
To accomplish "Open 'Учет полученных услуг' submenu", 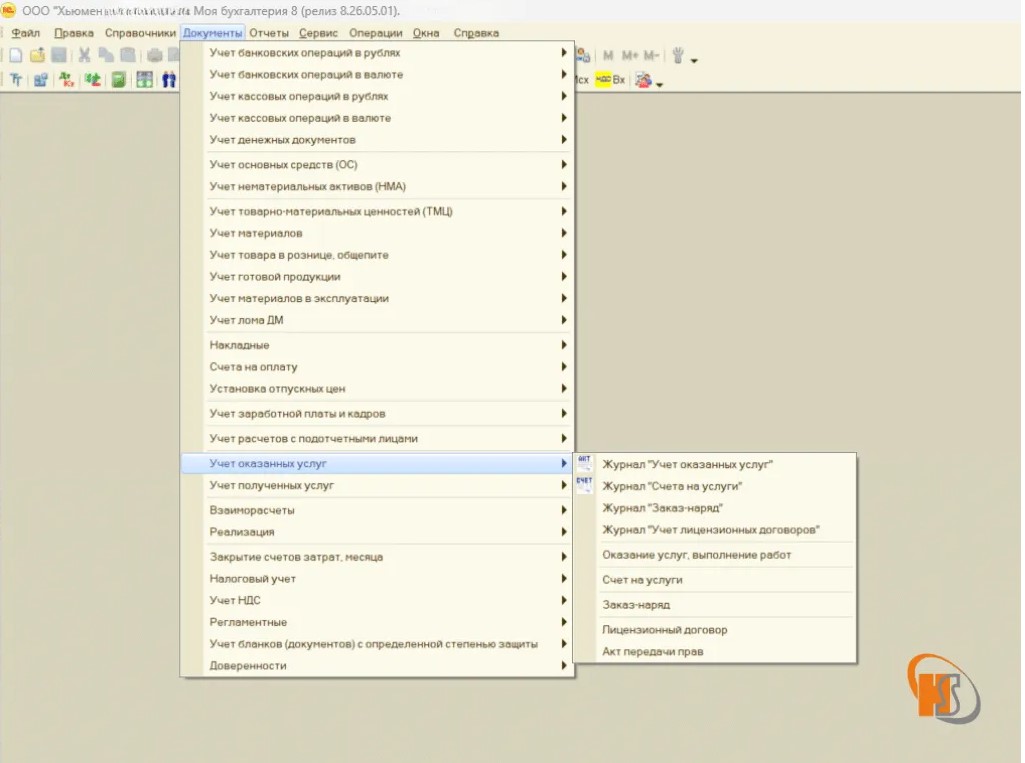I will pos(377,485).
